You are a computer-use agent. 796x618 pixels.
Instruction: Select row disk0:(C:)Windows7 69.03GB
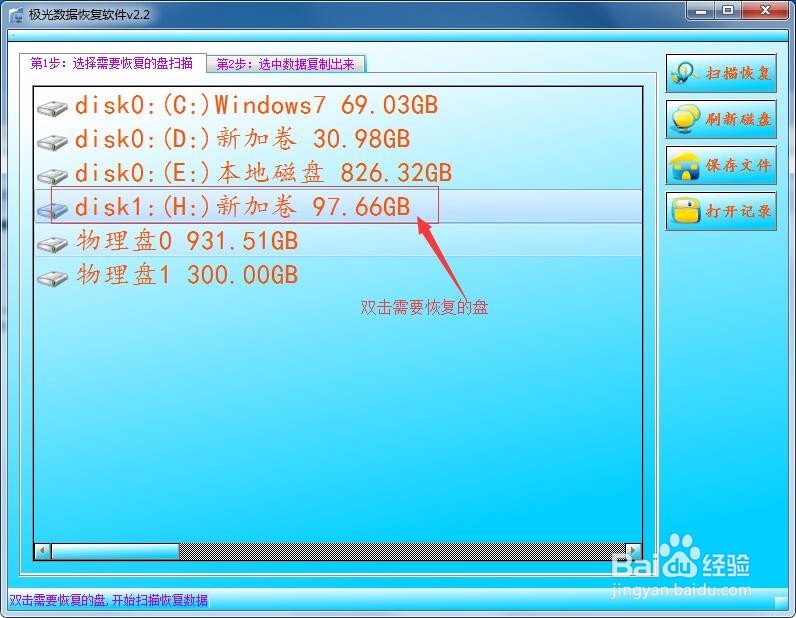point(338,105)
